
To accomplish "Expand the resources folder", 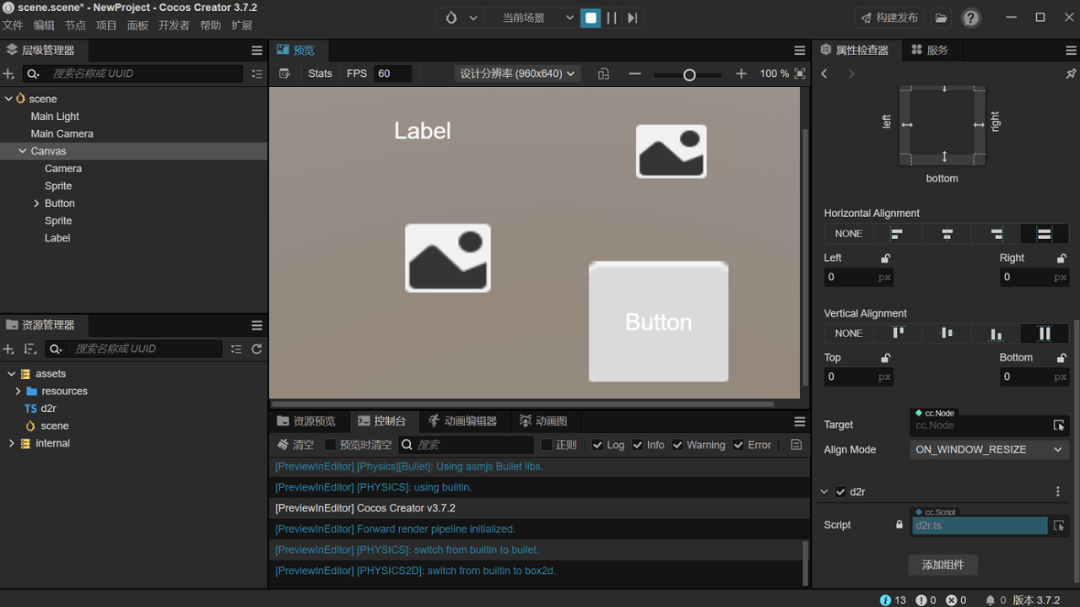I will (x=18, y=391).
